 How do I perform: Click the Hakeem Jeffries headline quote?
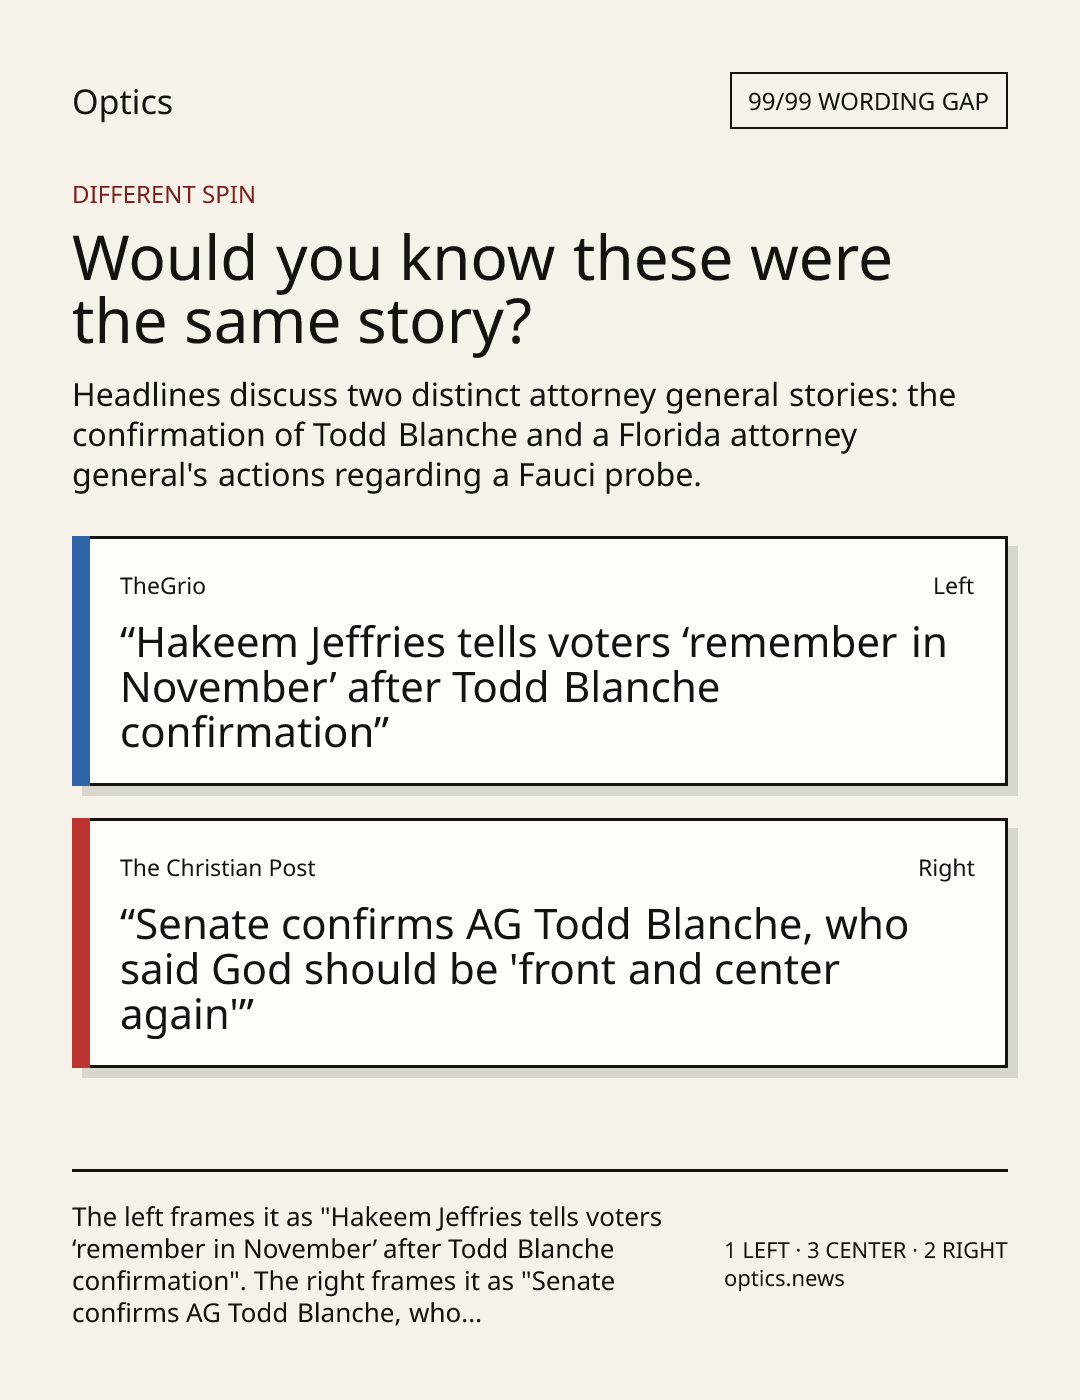[533, 687]
